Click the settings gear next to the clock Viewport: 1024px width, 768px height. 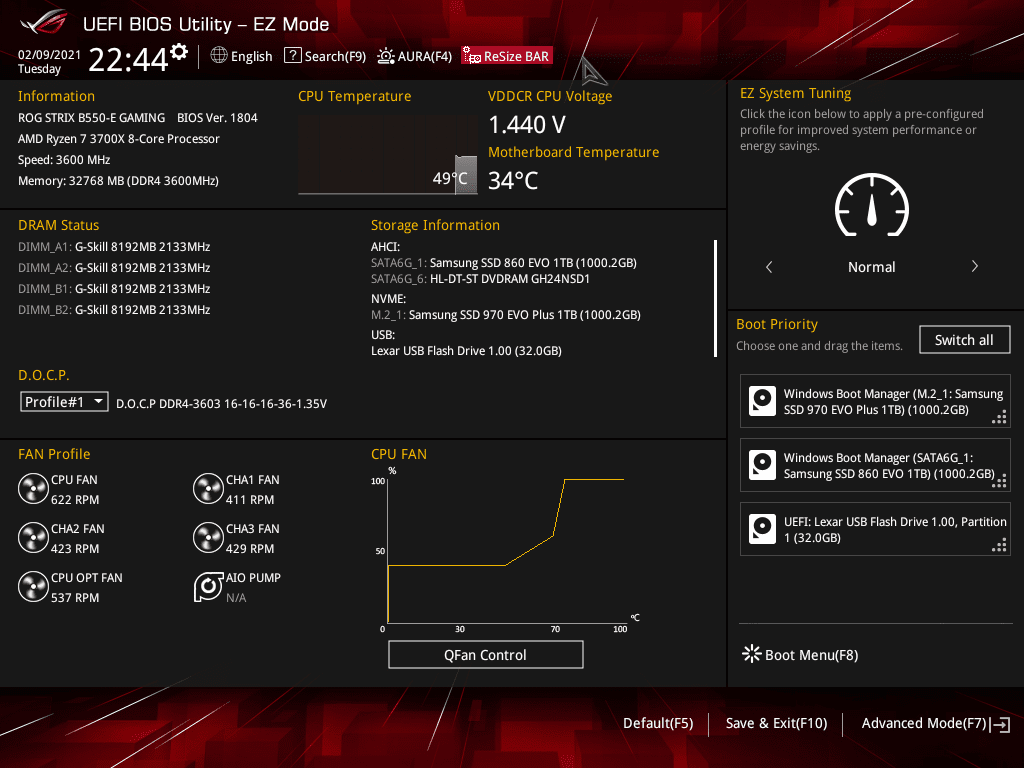click(x=179, y=52)
